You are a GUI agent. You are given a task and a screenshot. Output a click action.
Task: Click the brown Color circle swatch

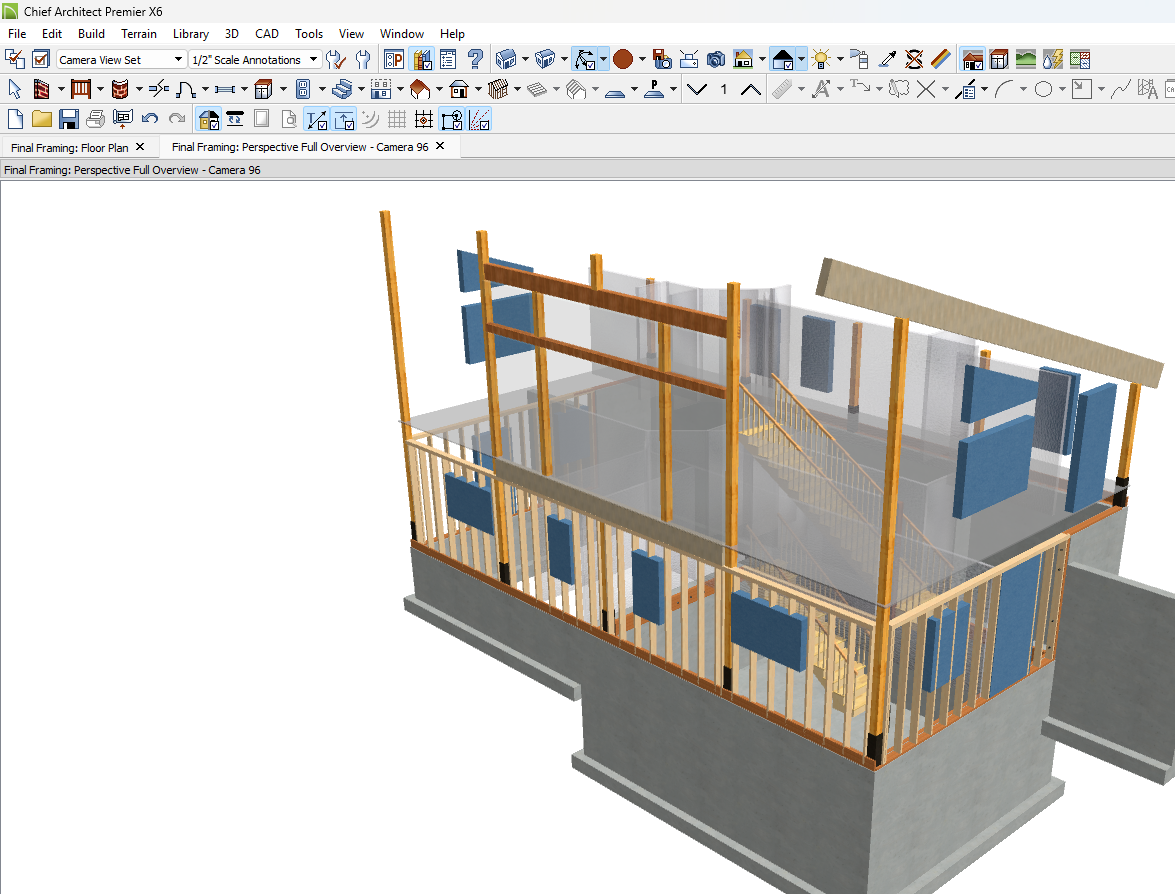623,59
